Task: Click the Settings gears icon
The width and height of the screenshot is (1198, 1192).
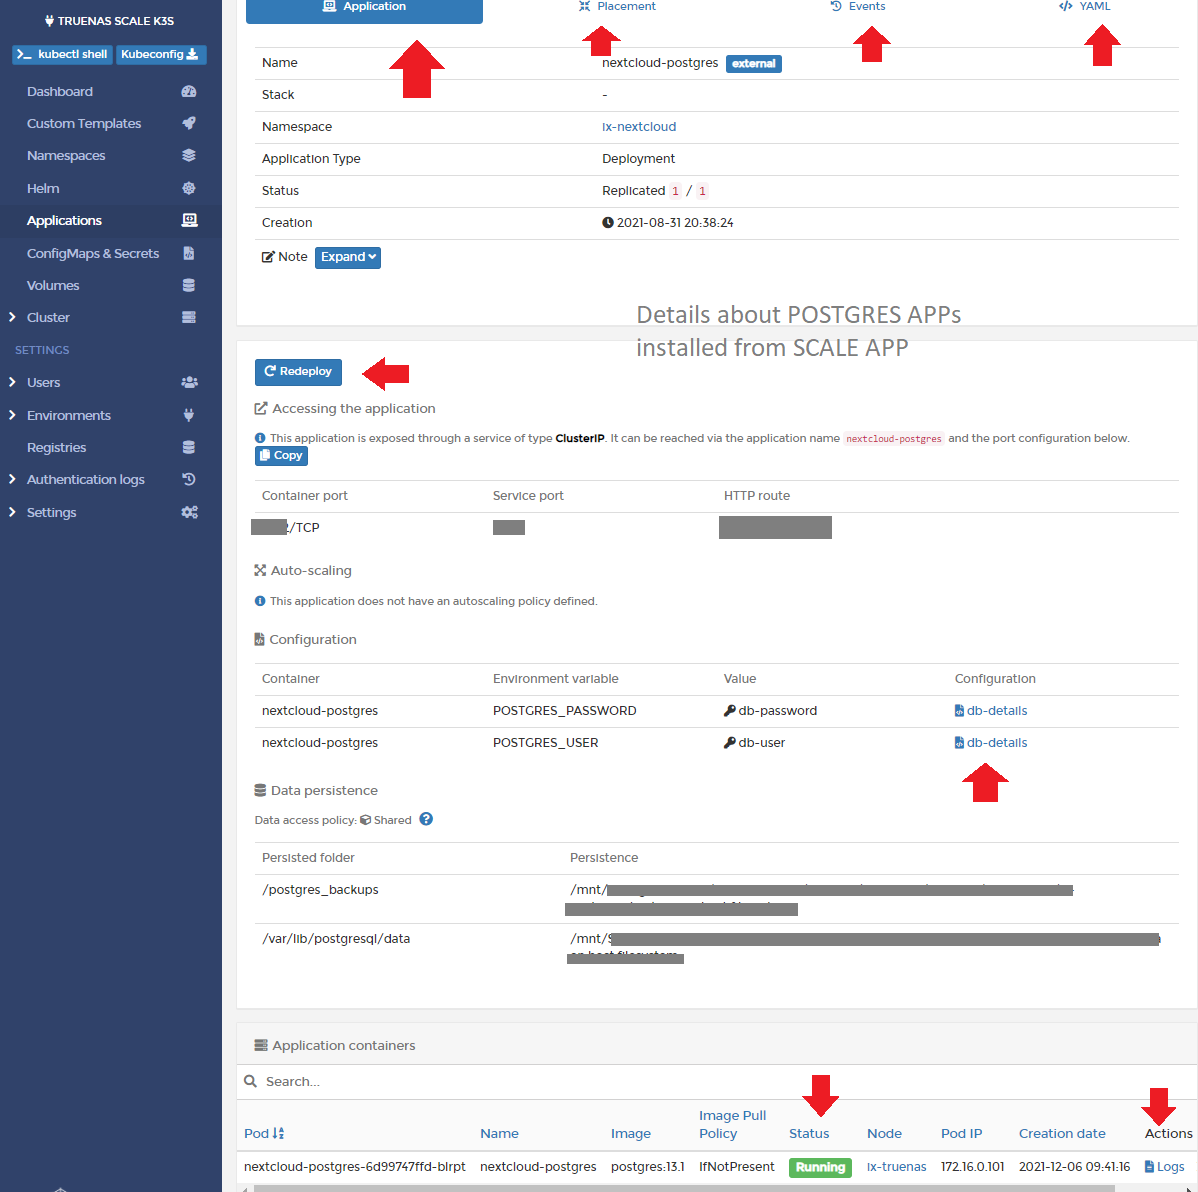Action: [189, 512]
